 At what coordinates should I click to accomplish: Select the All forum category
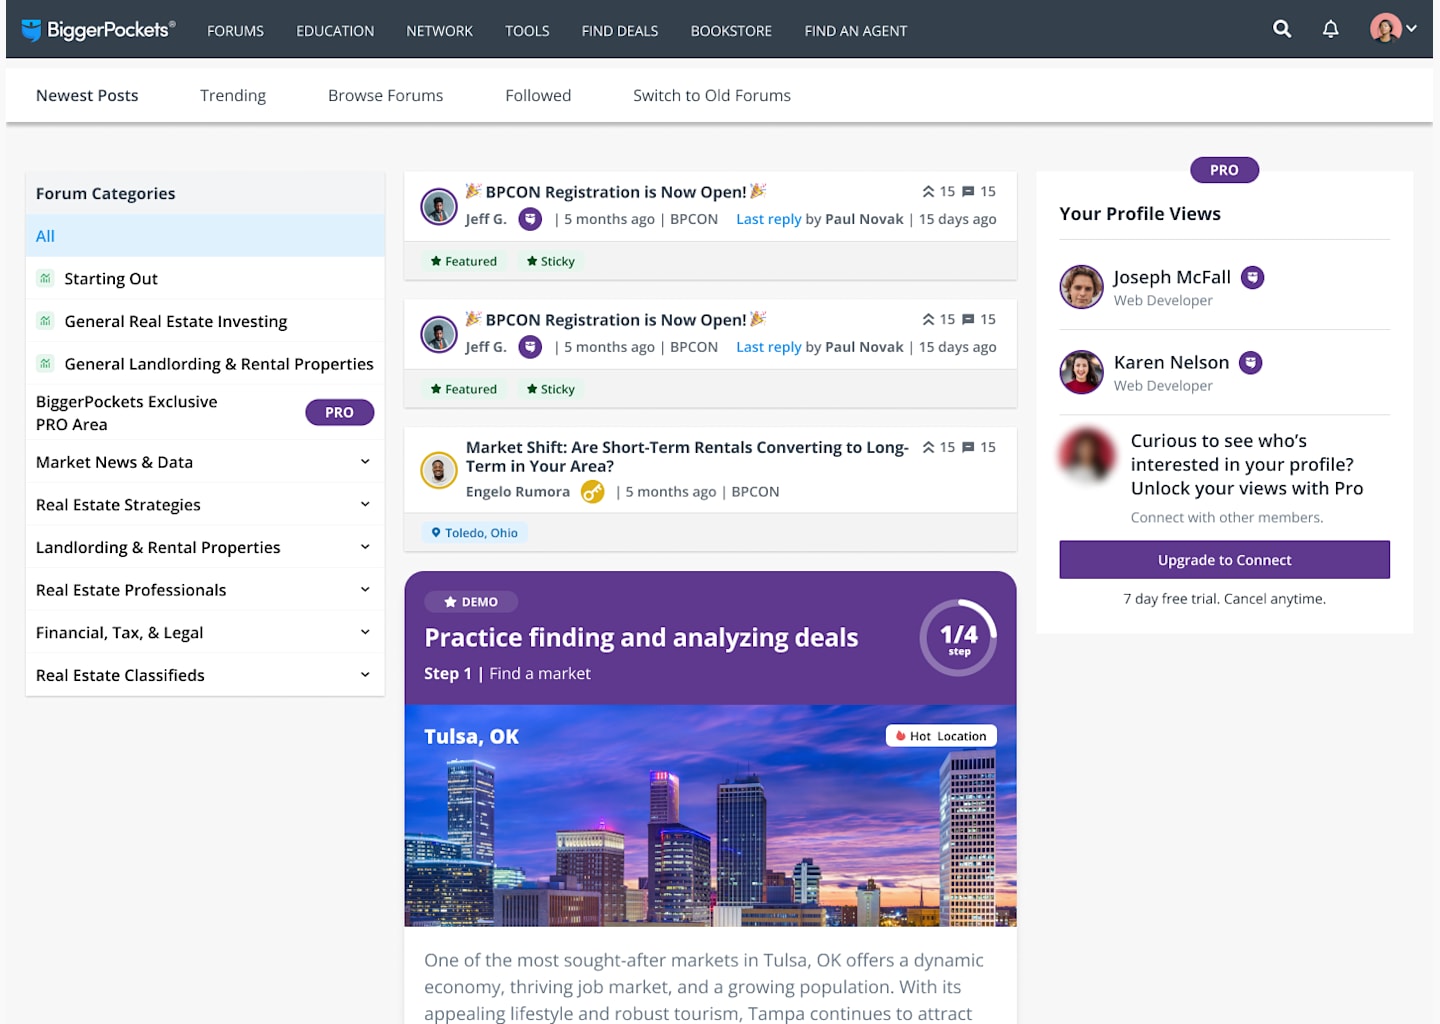pos(205,236)
